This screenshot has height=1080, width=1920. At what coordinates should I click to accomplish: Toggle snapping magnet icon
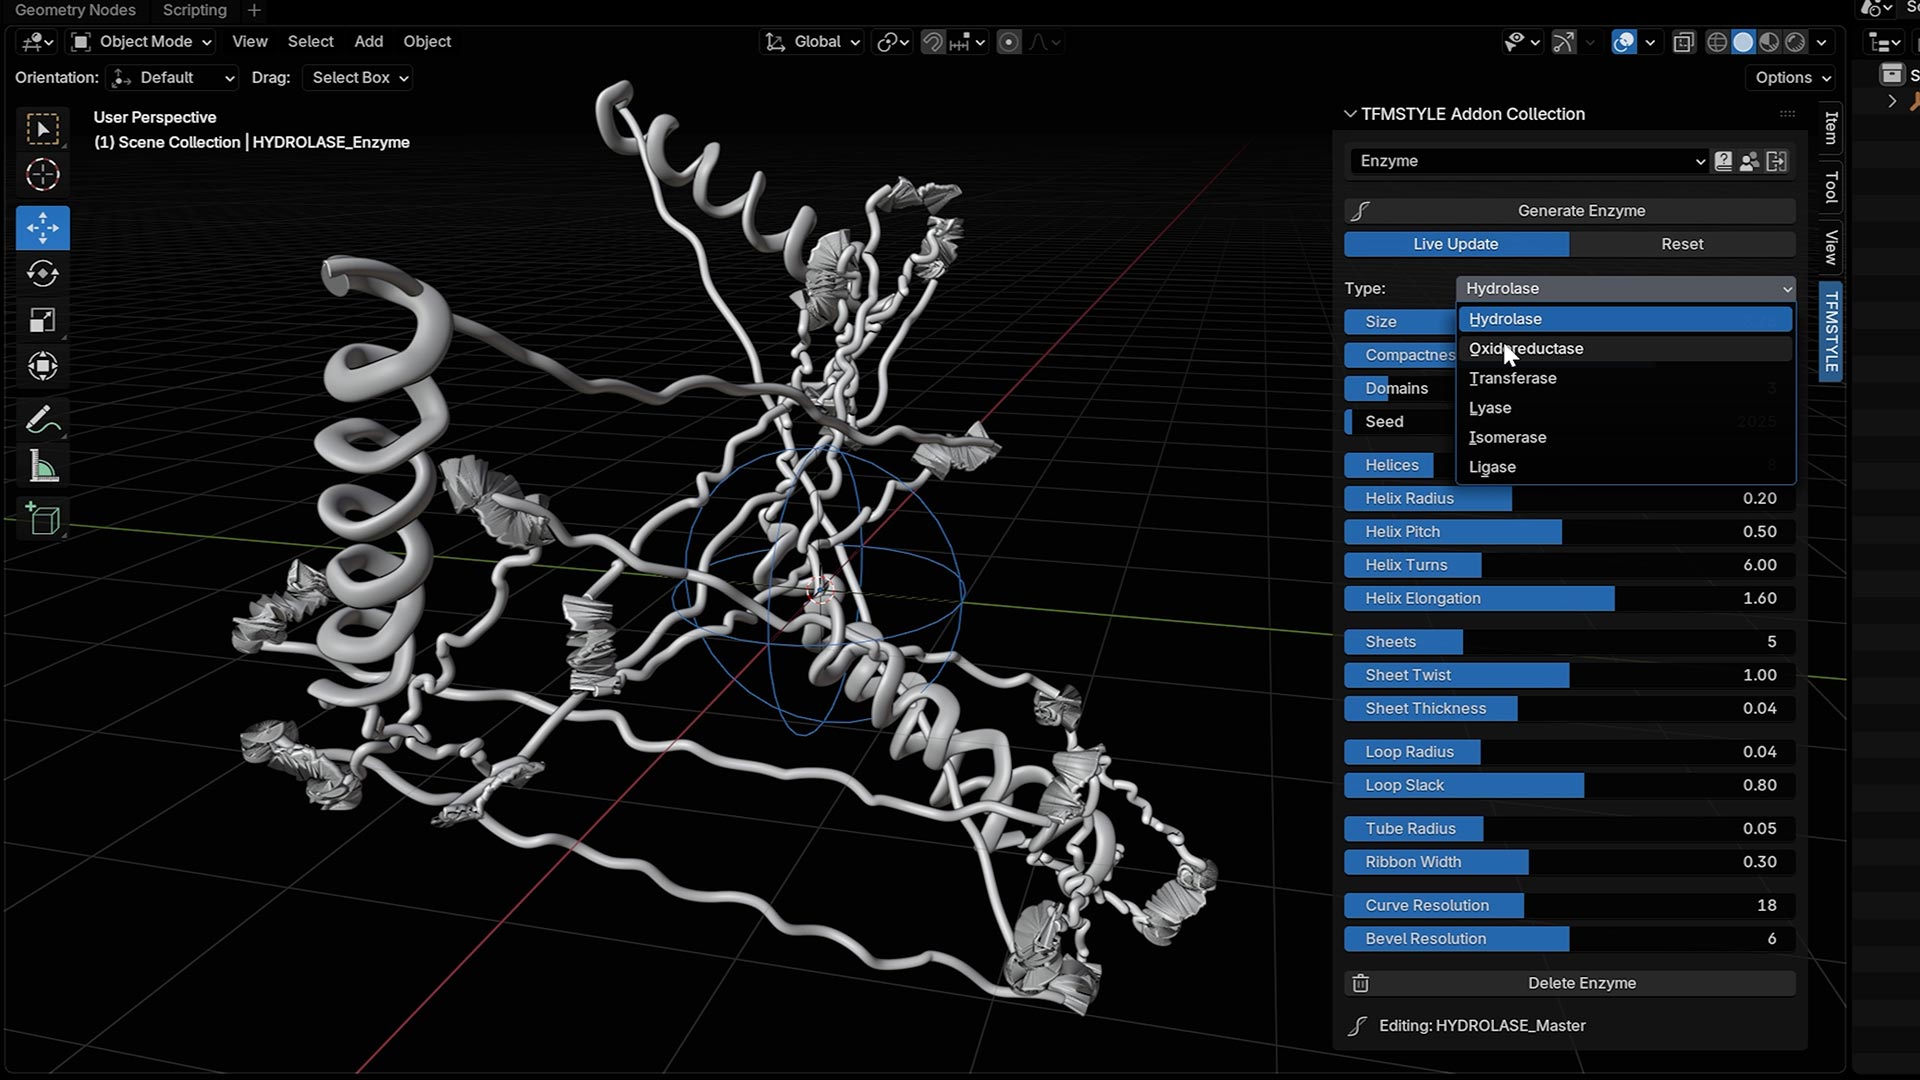[932, 42]
